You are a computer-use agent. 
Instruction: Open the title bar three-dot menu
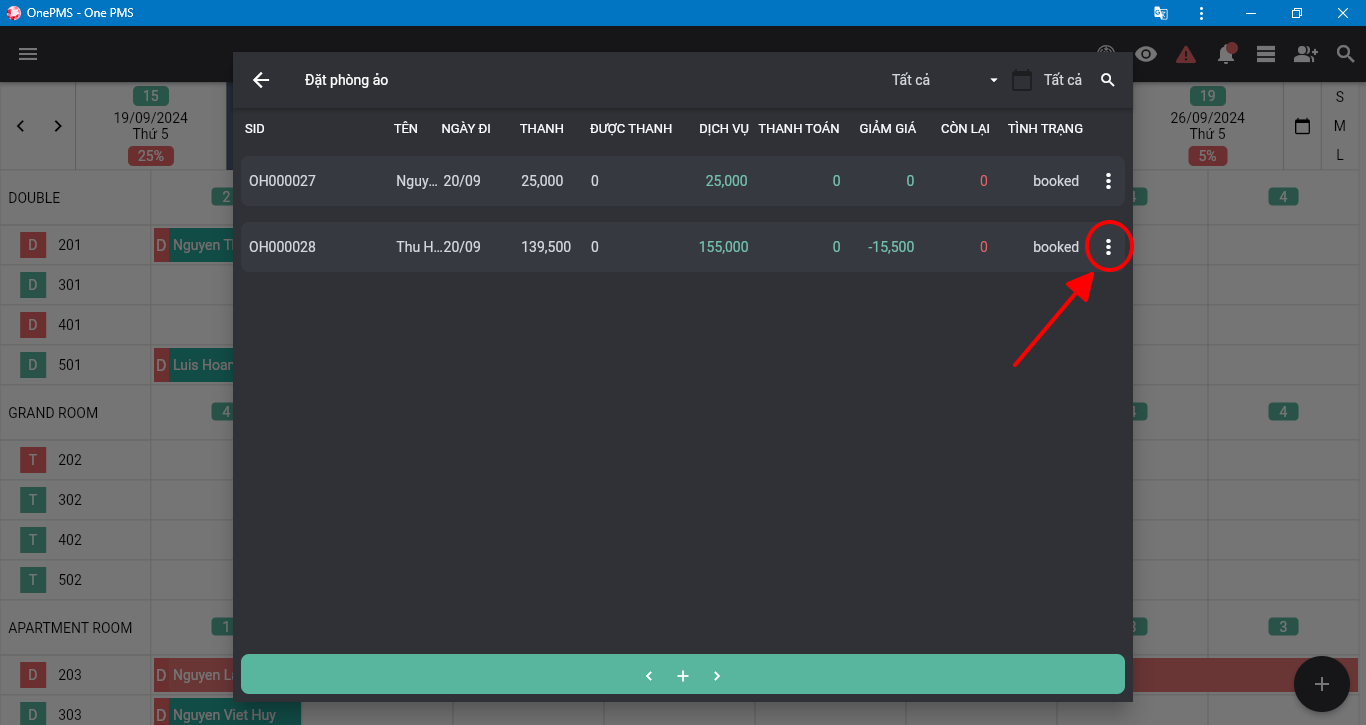pyautogui.click(x=1201, y=13)
